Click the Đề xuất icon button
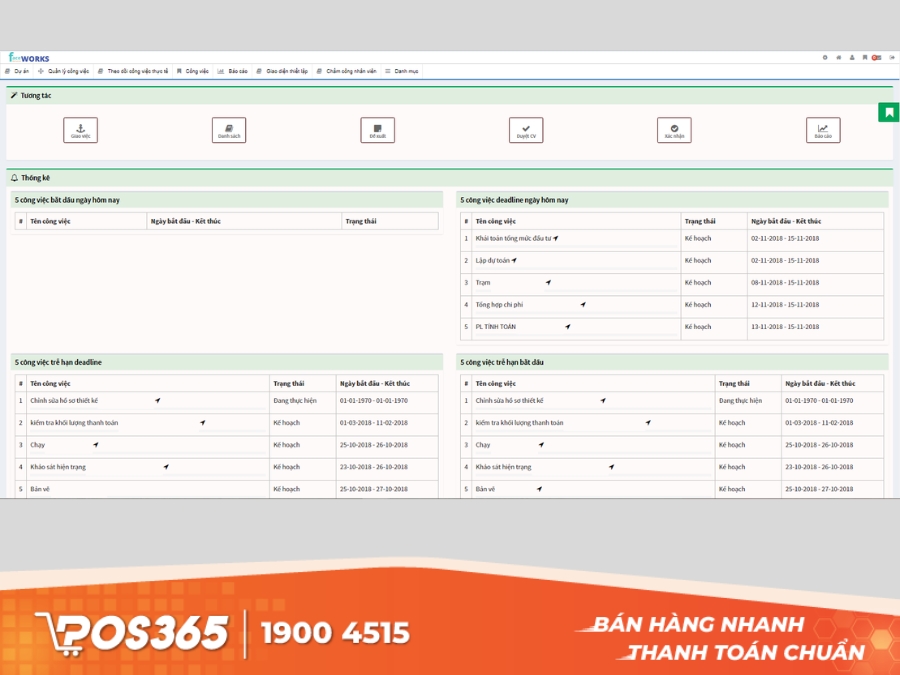 (x=377, y=130)
